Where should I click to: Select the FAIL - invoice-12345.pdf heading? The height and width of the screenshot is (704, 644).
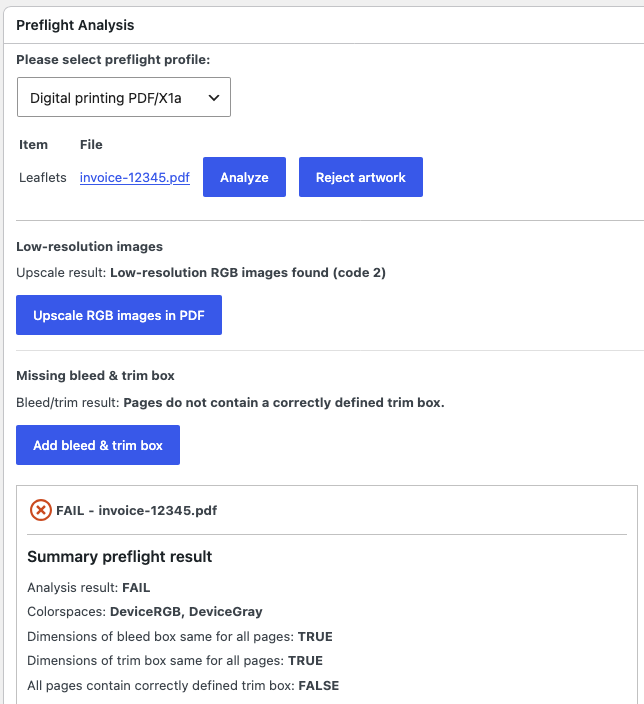pos(137,510)
